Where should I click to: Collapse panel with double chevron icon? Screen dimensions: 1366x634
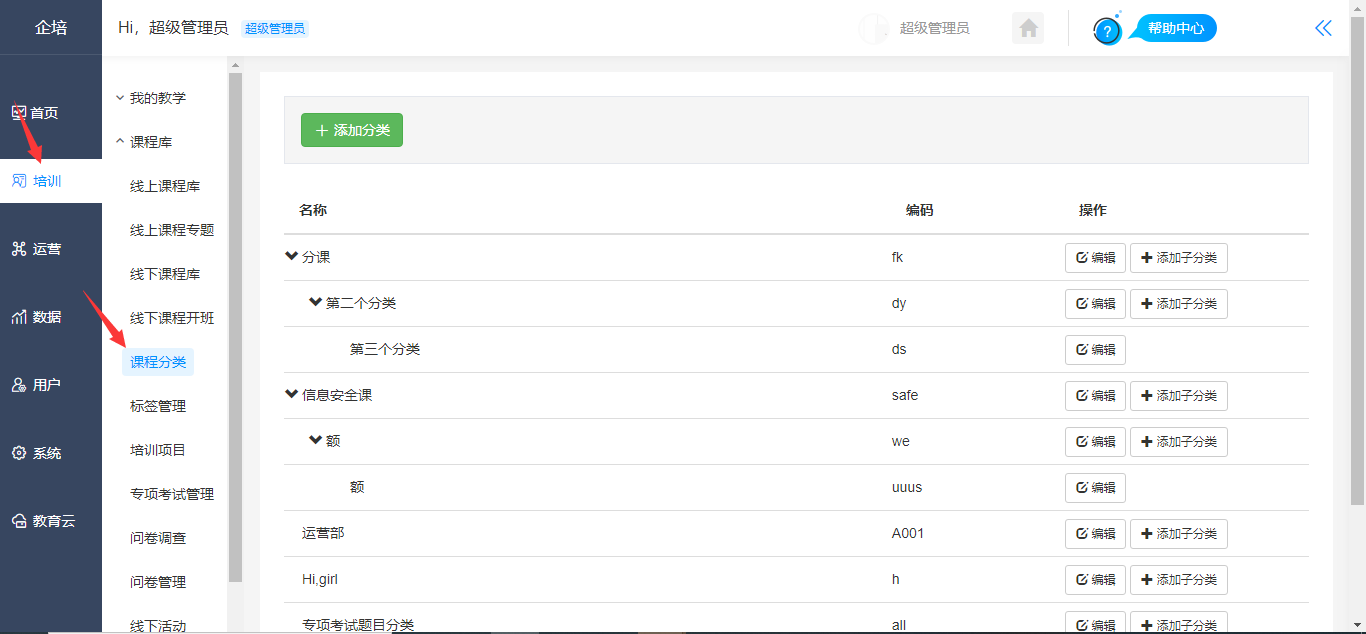[x=1324, y=28]
